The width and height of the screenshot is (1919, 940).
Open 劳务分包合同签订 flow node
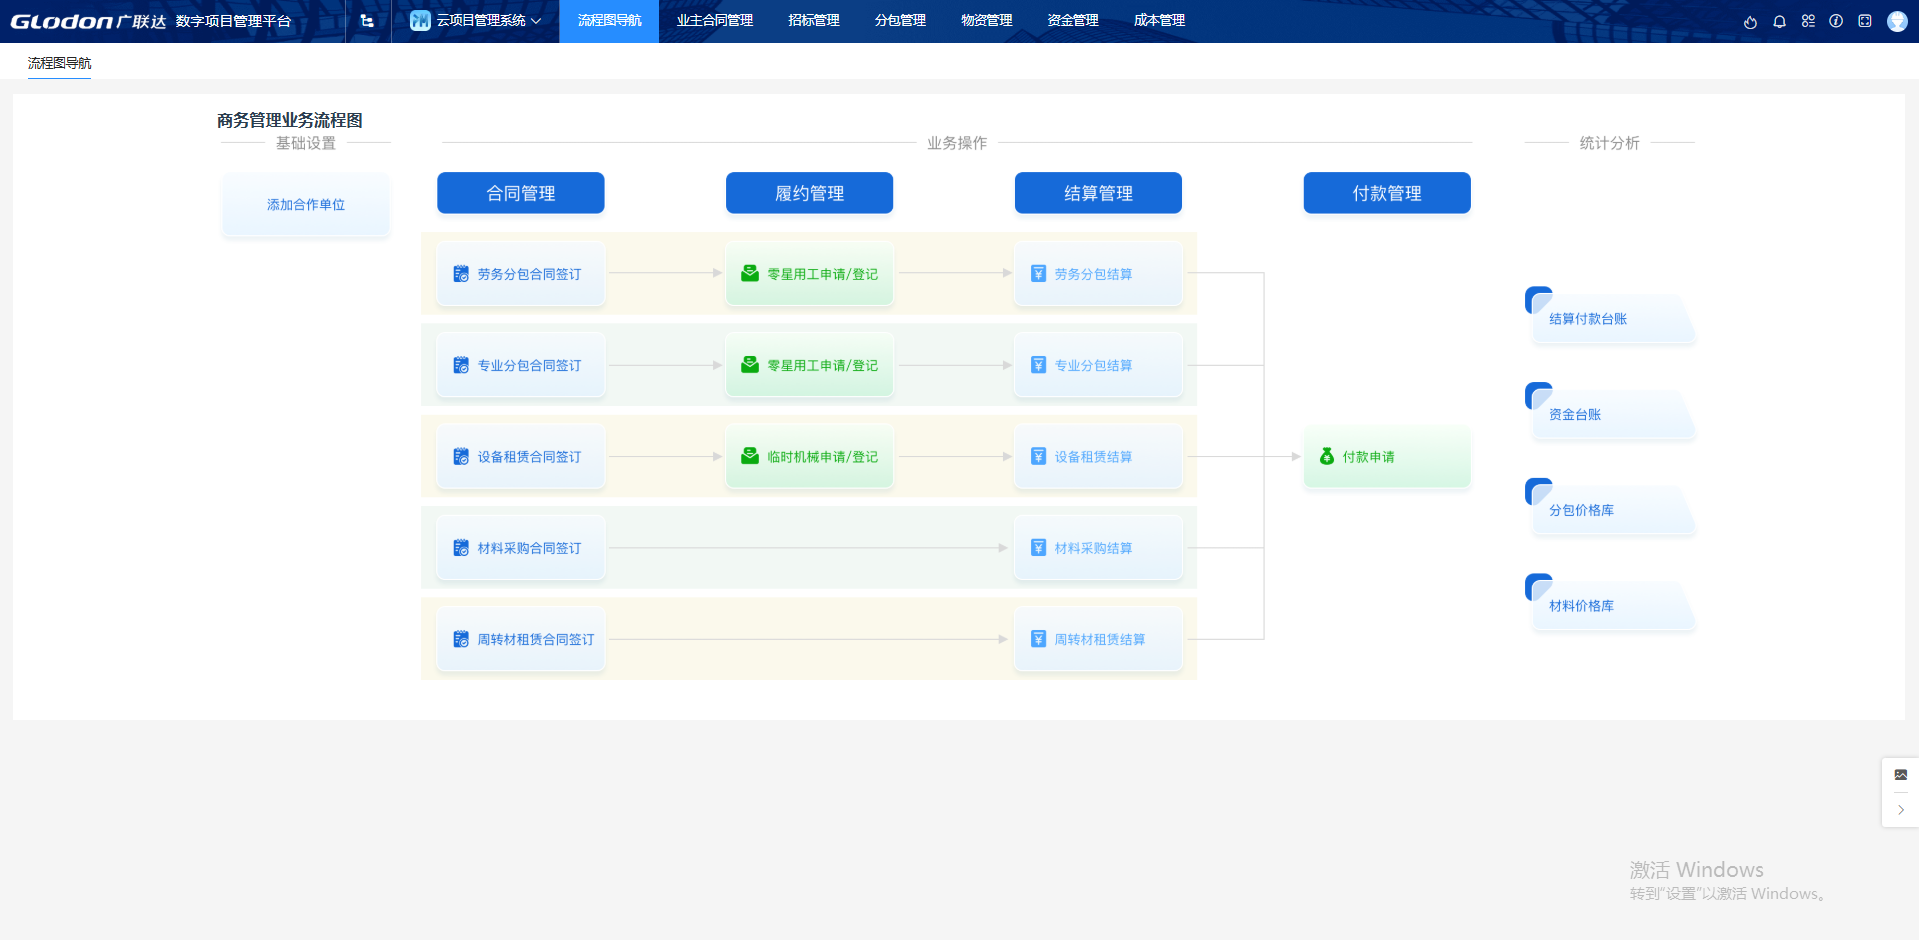tap(521, 274)
